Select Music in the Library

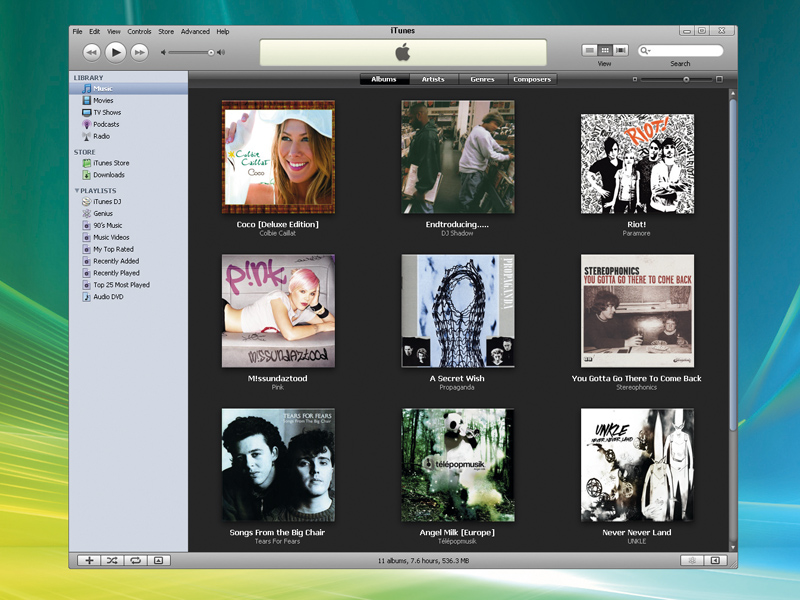click(129, 89)
